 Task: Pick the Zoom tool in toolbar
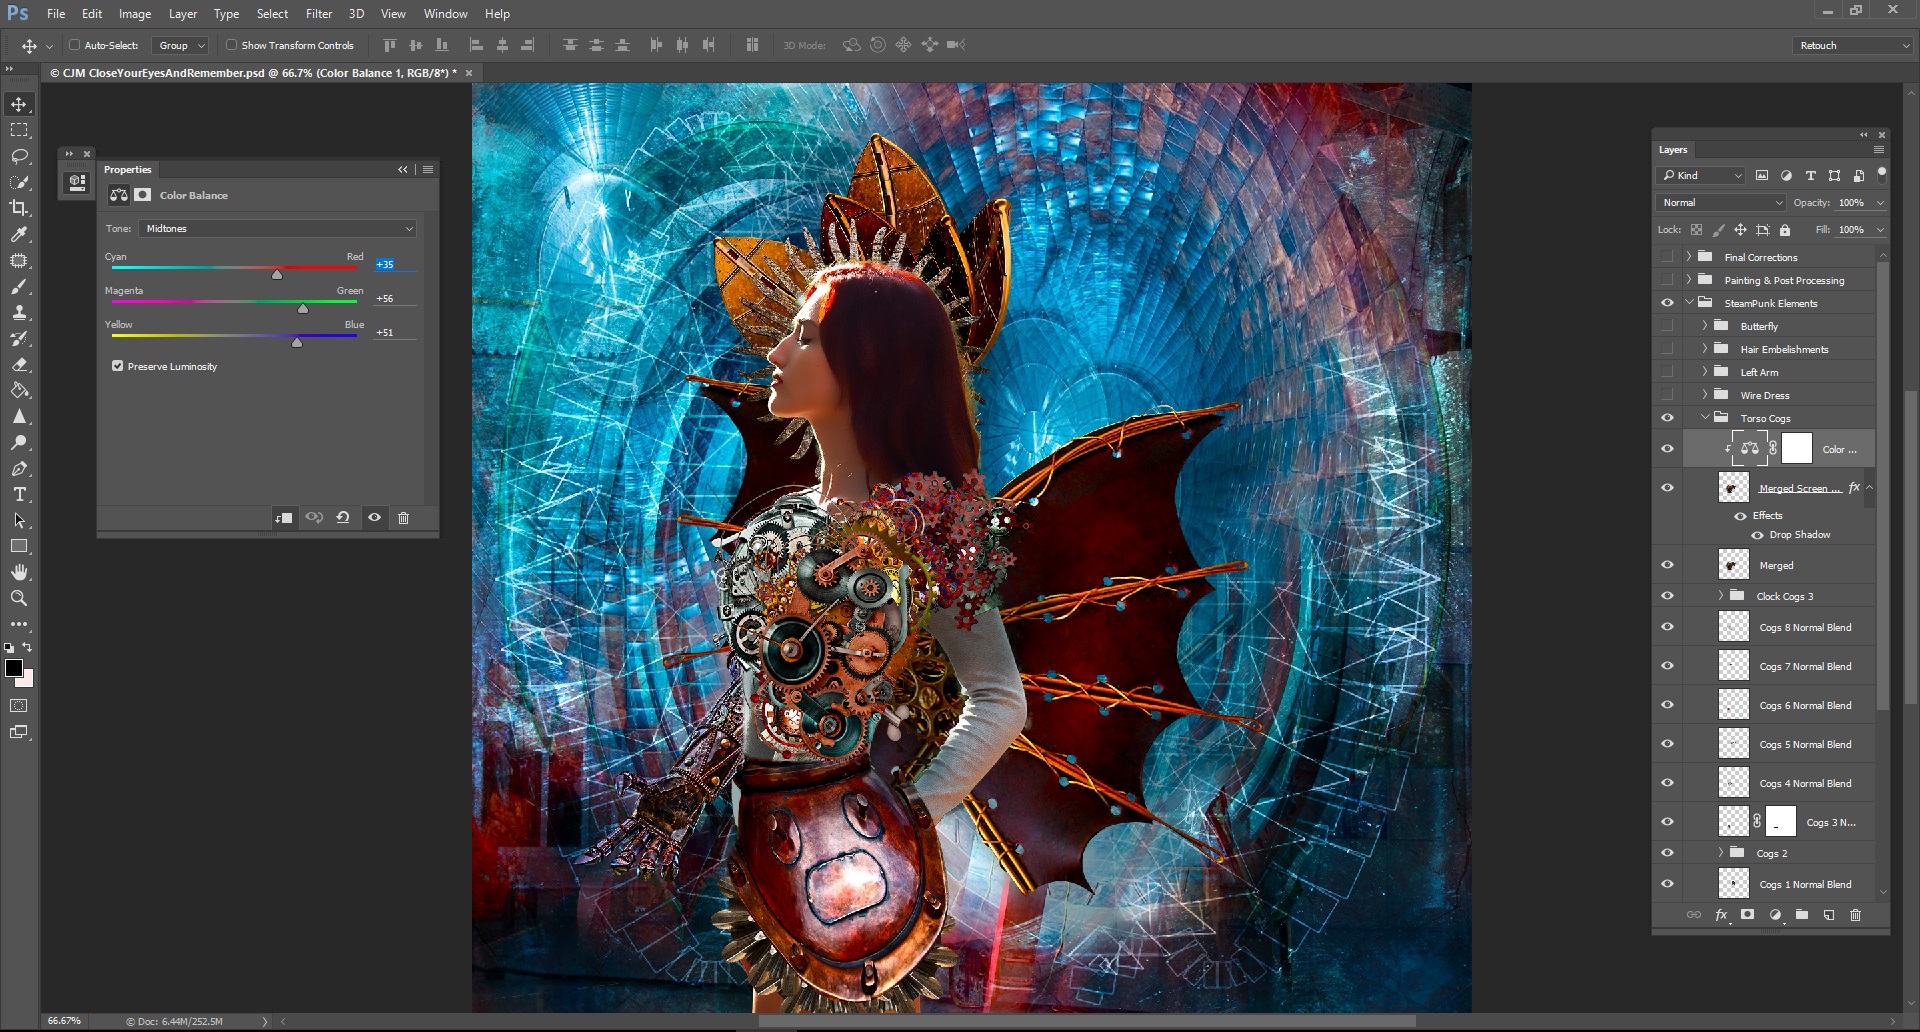pos(19,598)
